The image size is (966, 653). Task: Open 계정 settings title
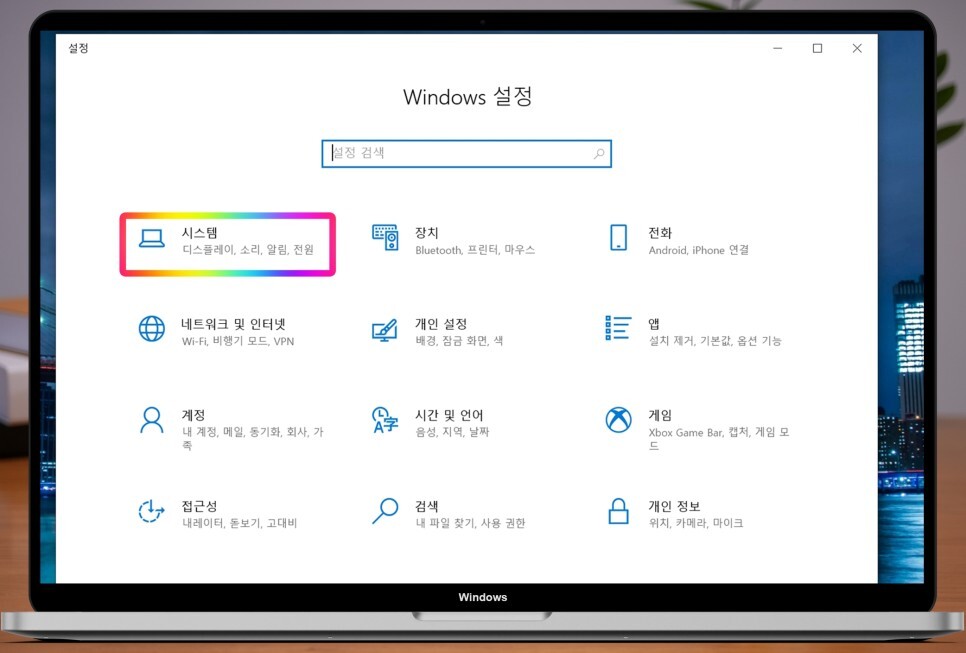[193, 415]
